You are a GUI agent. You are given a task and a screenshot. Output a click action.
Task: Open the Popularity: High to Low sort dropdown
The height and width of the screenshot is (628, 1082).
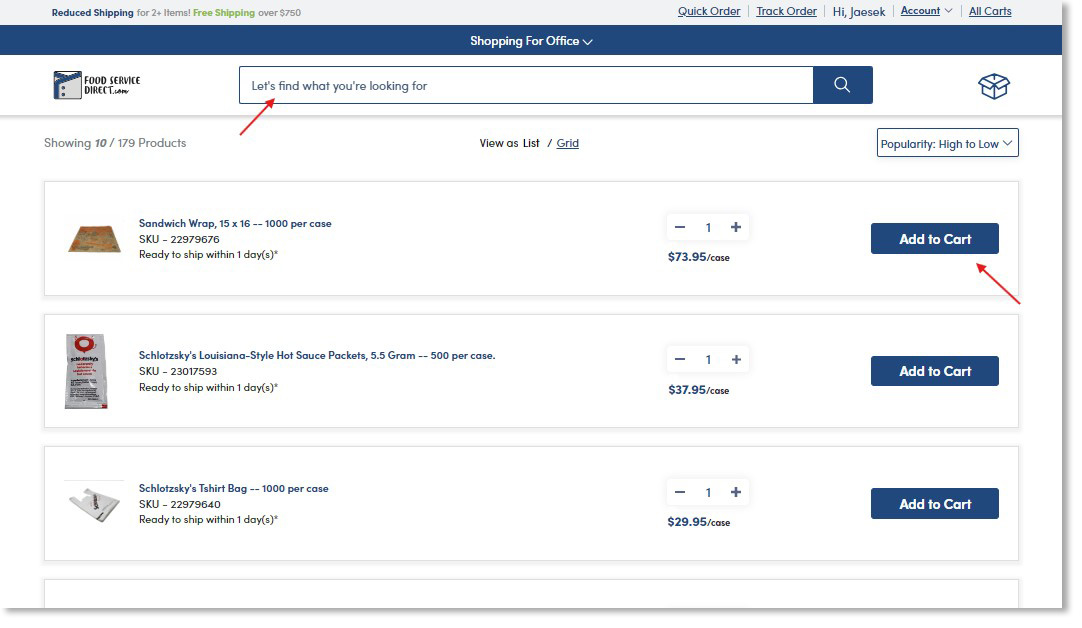947,144
